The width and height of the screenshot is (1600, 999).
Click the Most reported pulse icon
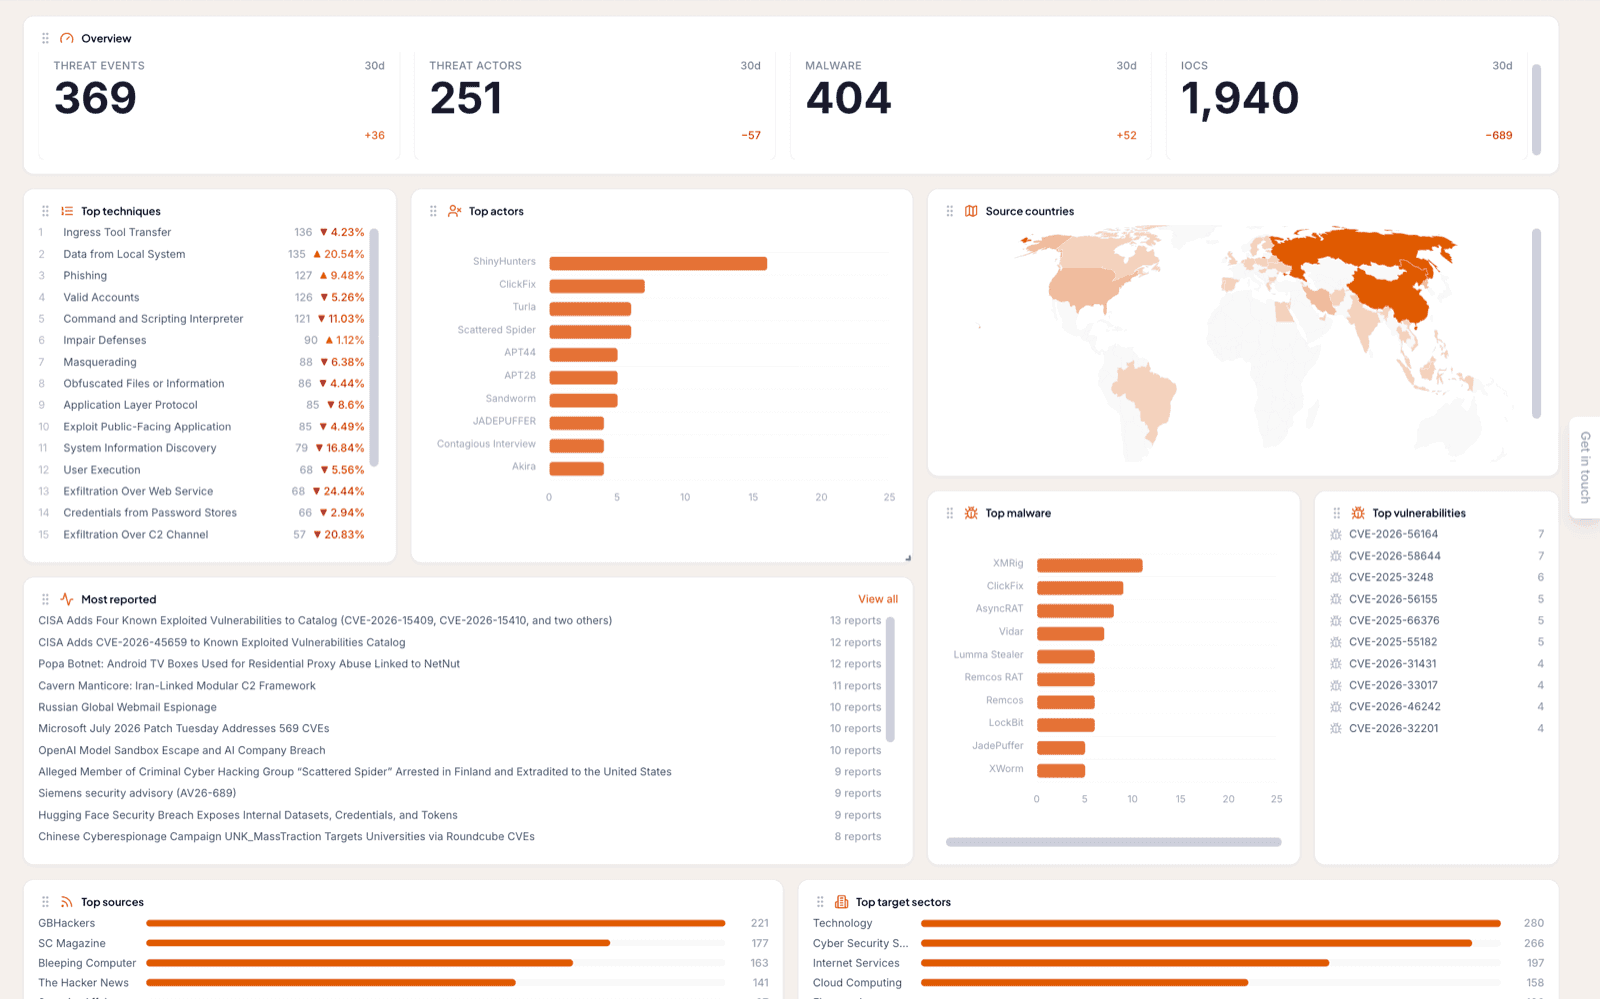[x=67, y=599]
